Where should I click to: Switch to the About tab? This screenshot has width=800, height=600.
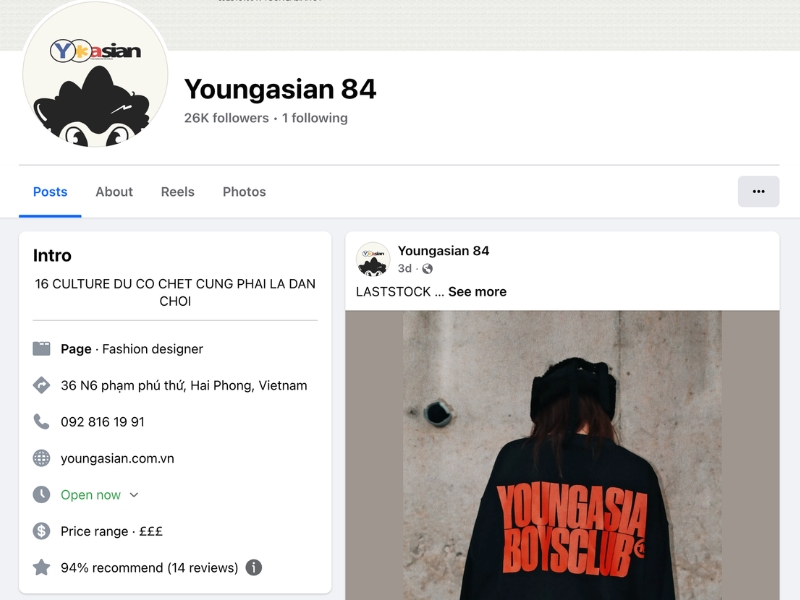(114, 192)
